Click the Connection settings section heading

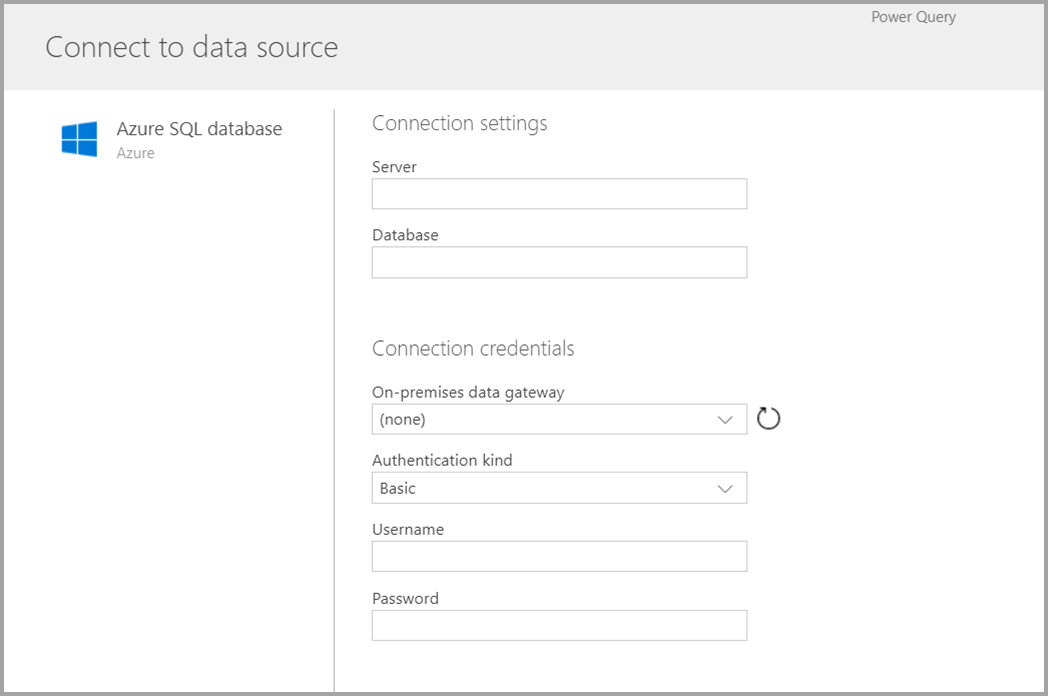tap(460, 123)
